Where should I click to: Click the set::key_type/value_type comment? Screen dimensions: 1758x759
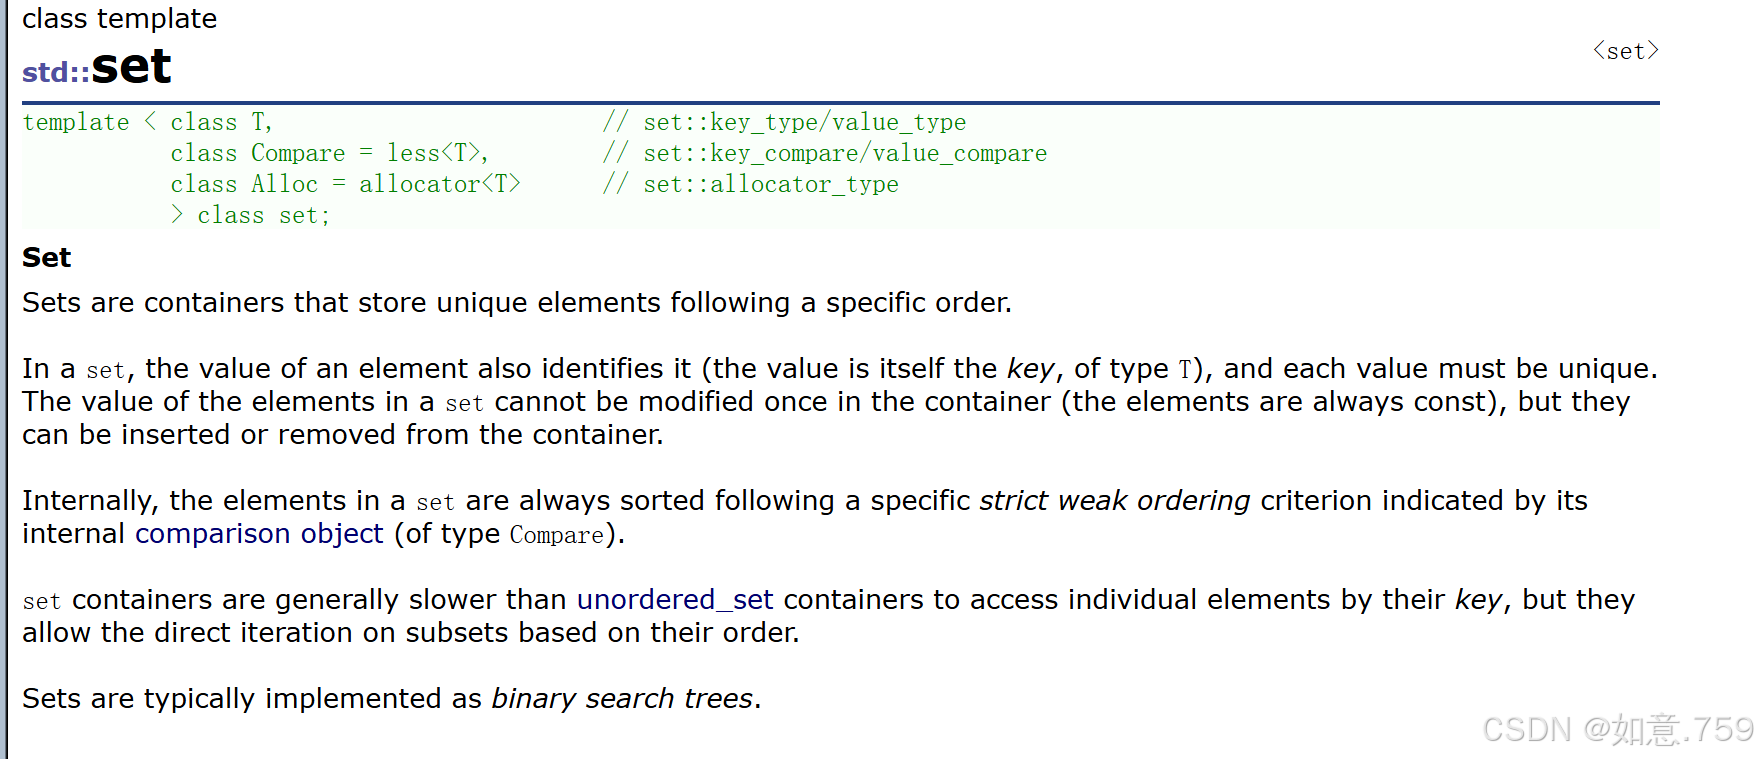click(784, 122)
